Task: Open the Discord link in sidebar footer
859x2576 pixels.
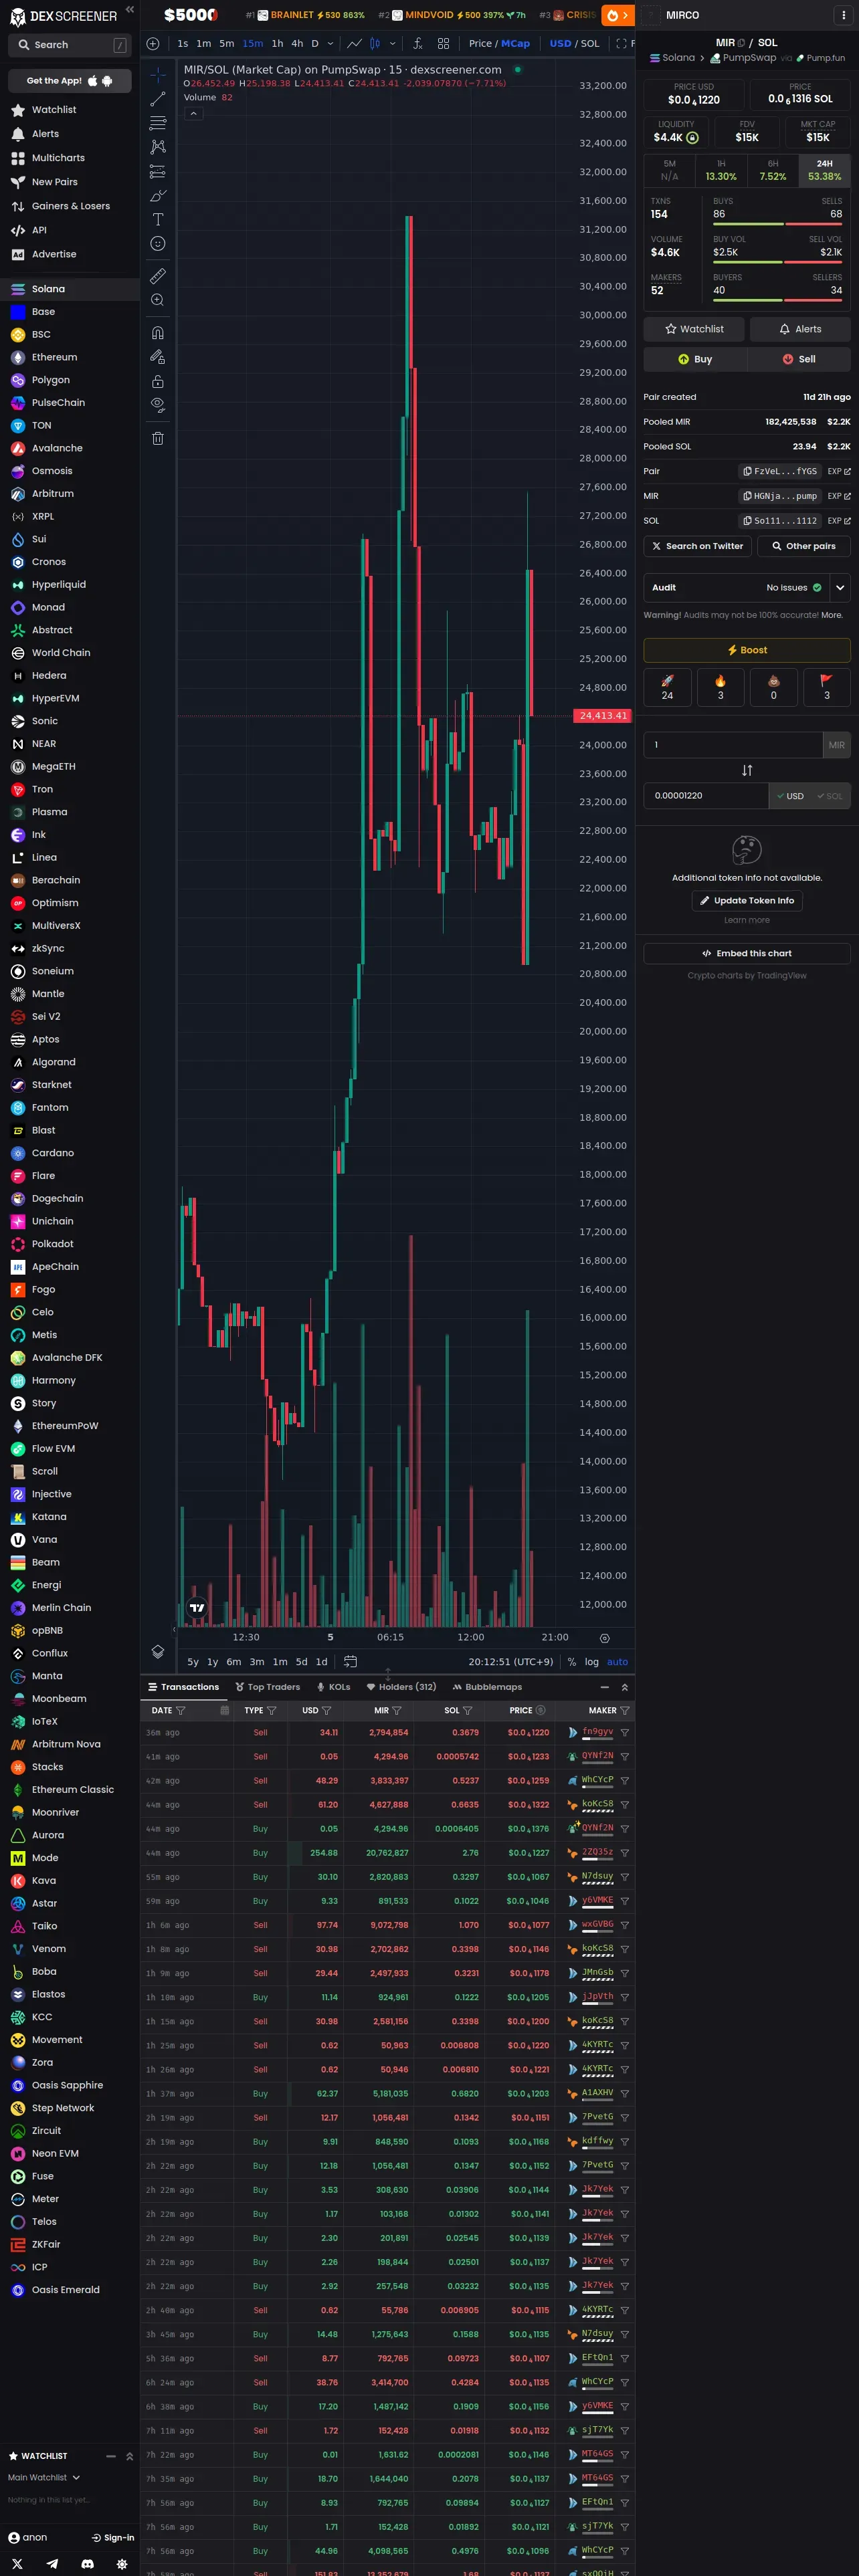Action: click(87, 2565)
